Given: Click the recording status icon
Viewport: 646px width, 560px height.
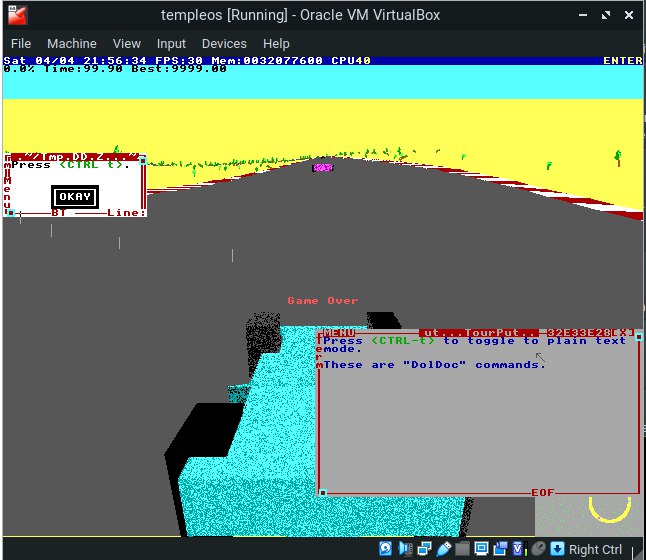Looking at the screenshot, I should pyautogui.click(x=500, y=548).
